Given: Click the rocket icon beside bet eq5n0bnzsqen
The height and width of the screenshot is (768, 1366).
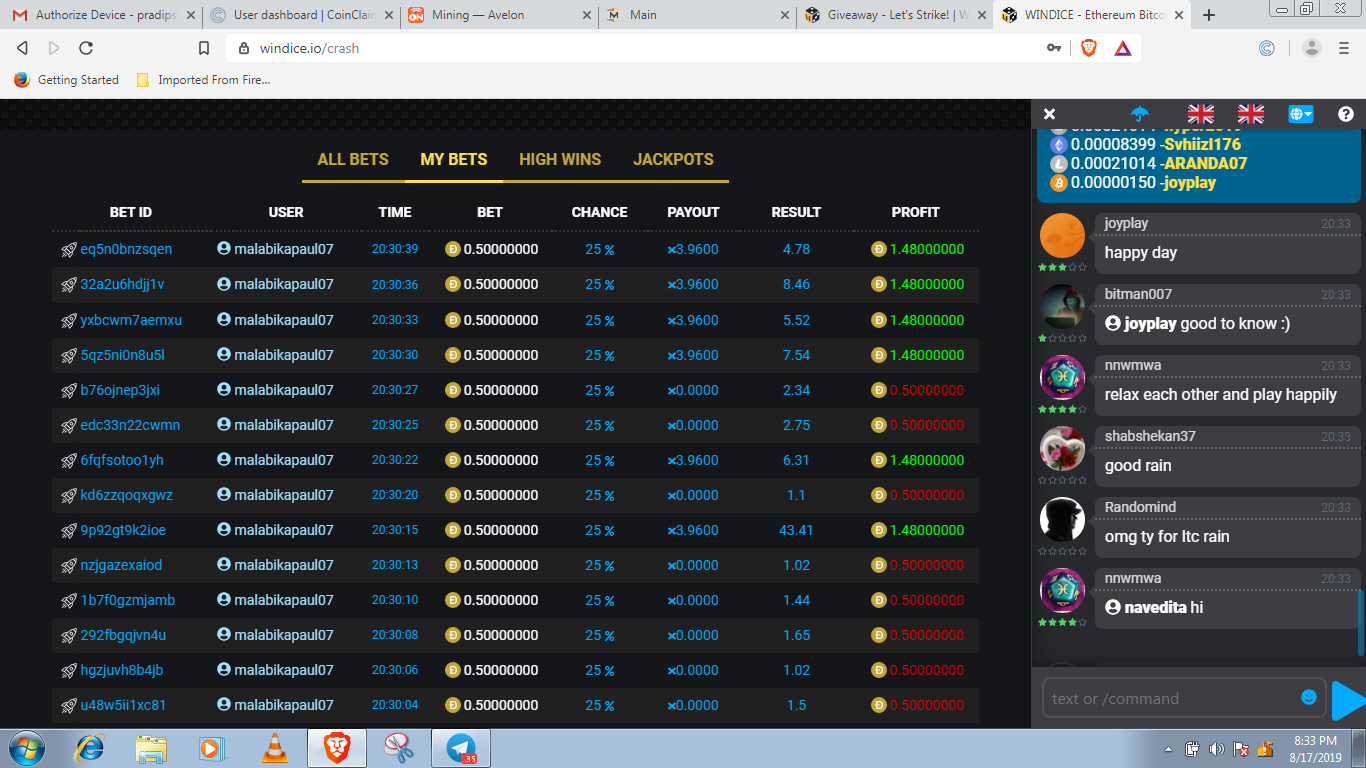Looking at the screenshot, I should click(69, 249).
